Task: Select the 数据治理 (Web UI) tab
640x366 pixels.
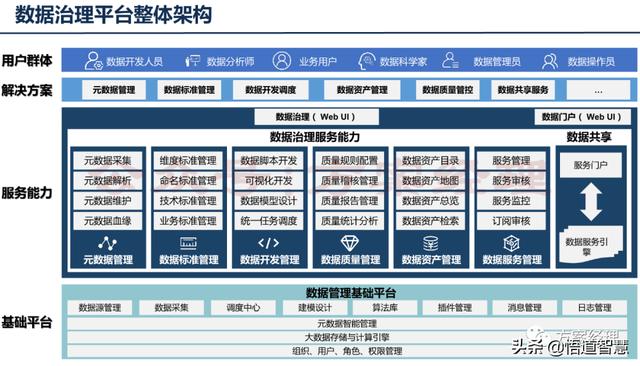Action: coord(316,117)
